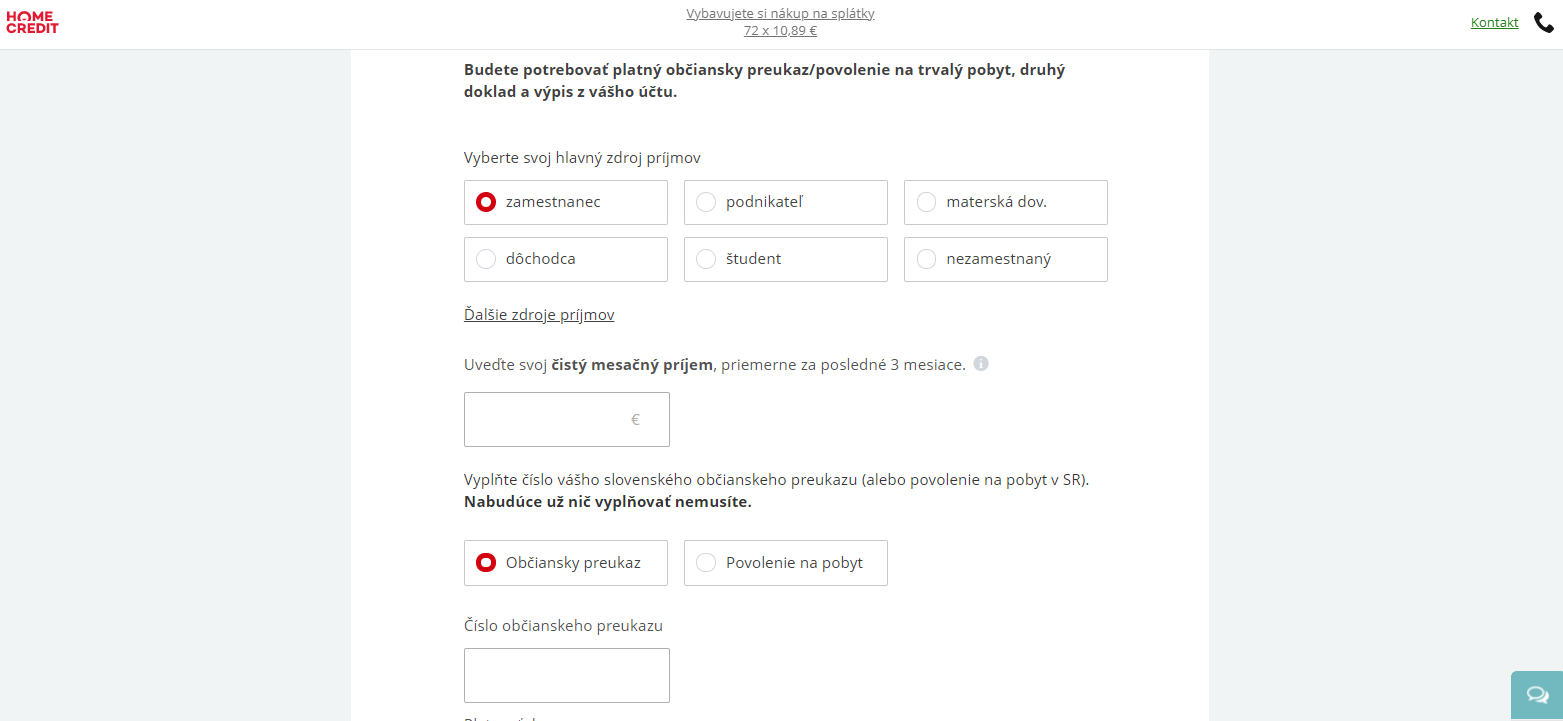Choose Povolenie na pobyt document type

point(786,563)
